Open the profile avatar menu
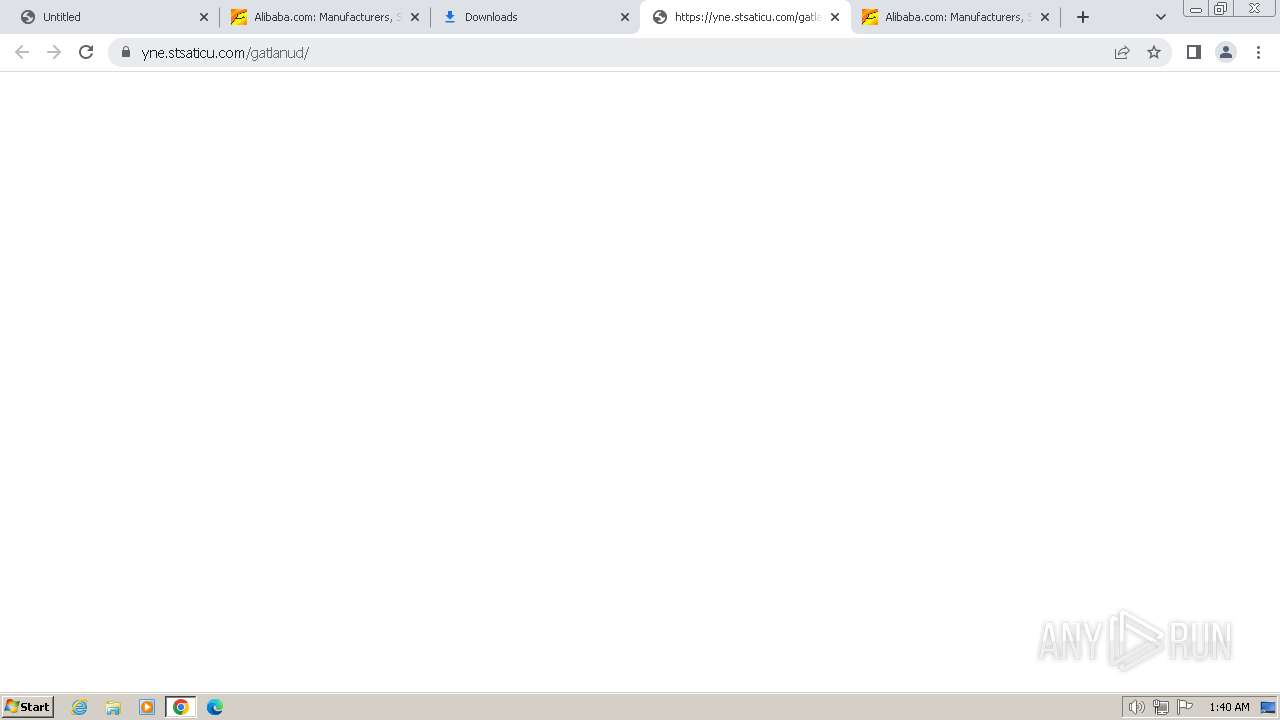This screenshot has width=1280, height=720. [x=1226, y=52]
